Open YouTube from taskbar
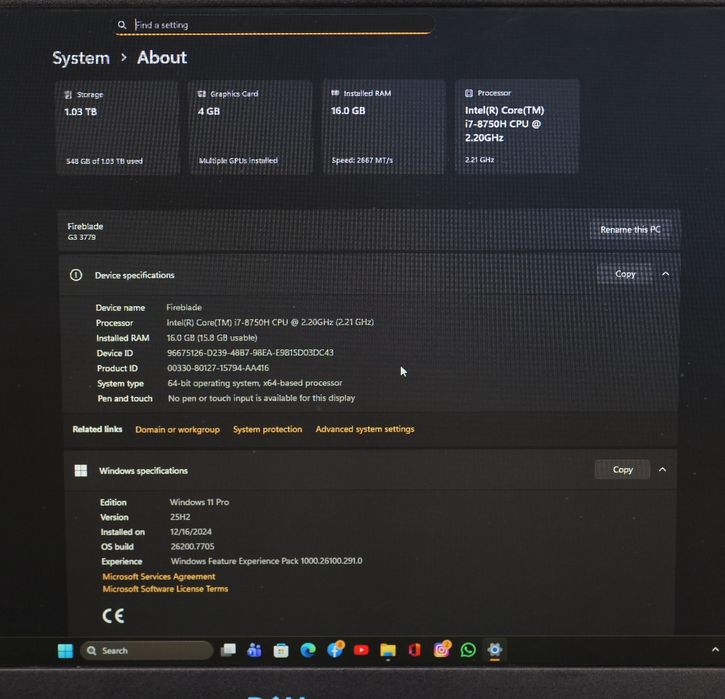Screen dimensions: 725x699 coord(361,650)
